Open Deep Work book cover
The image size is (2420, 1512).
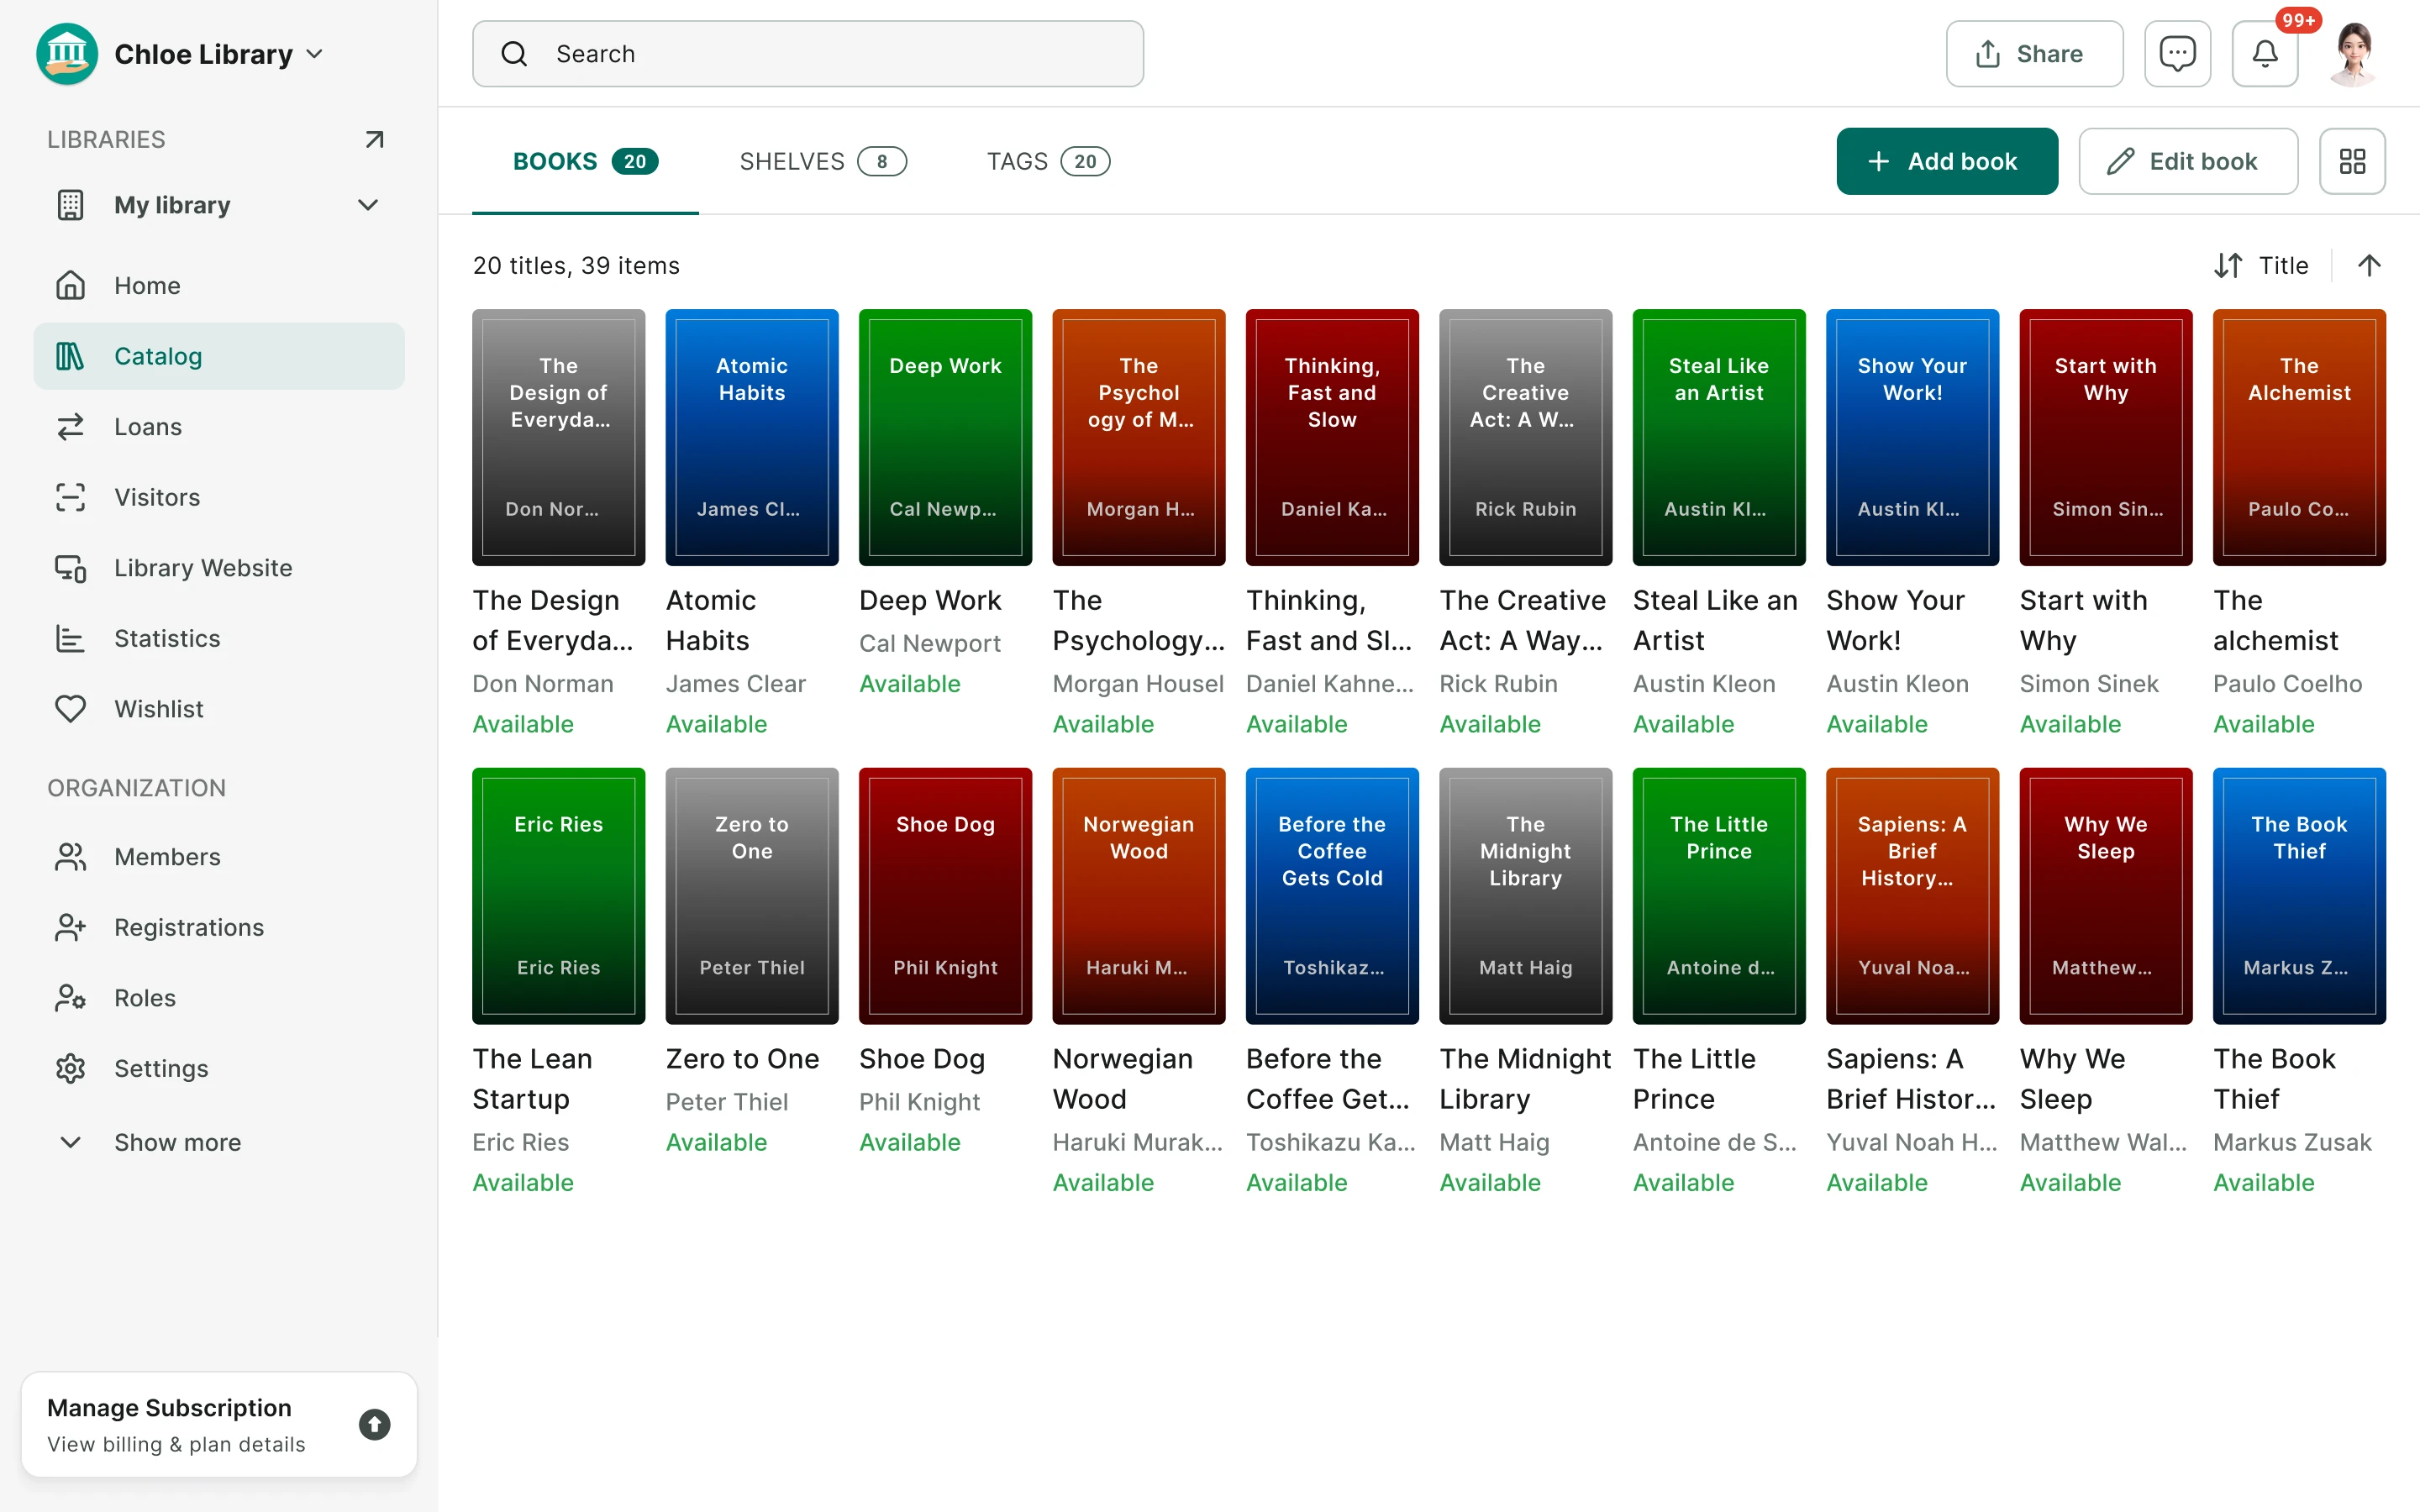tap(945, 437)
